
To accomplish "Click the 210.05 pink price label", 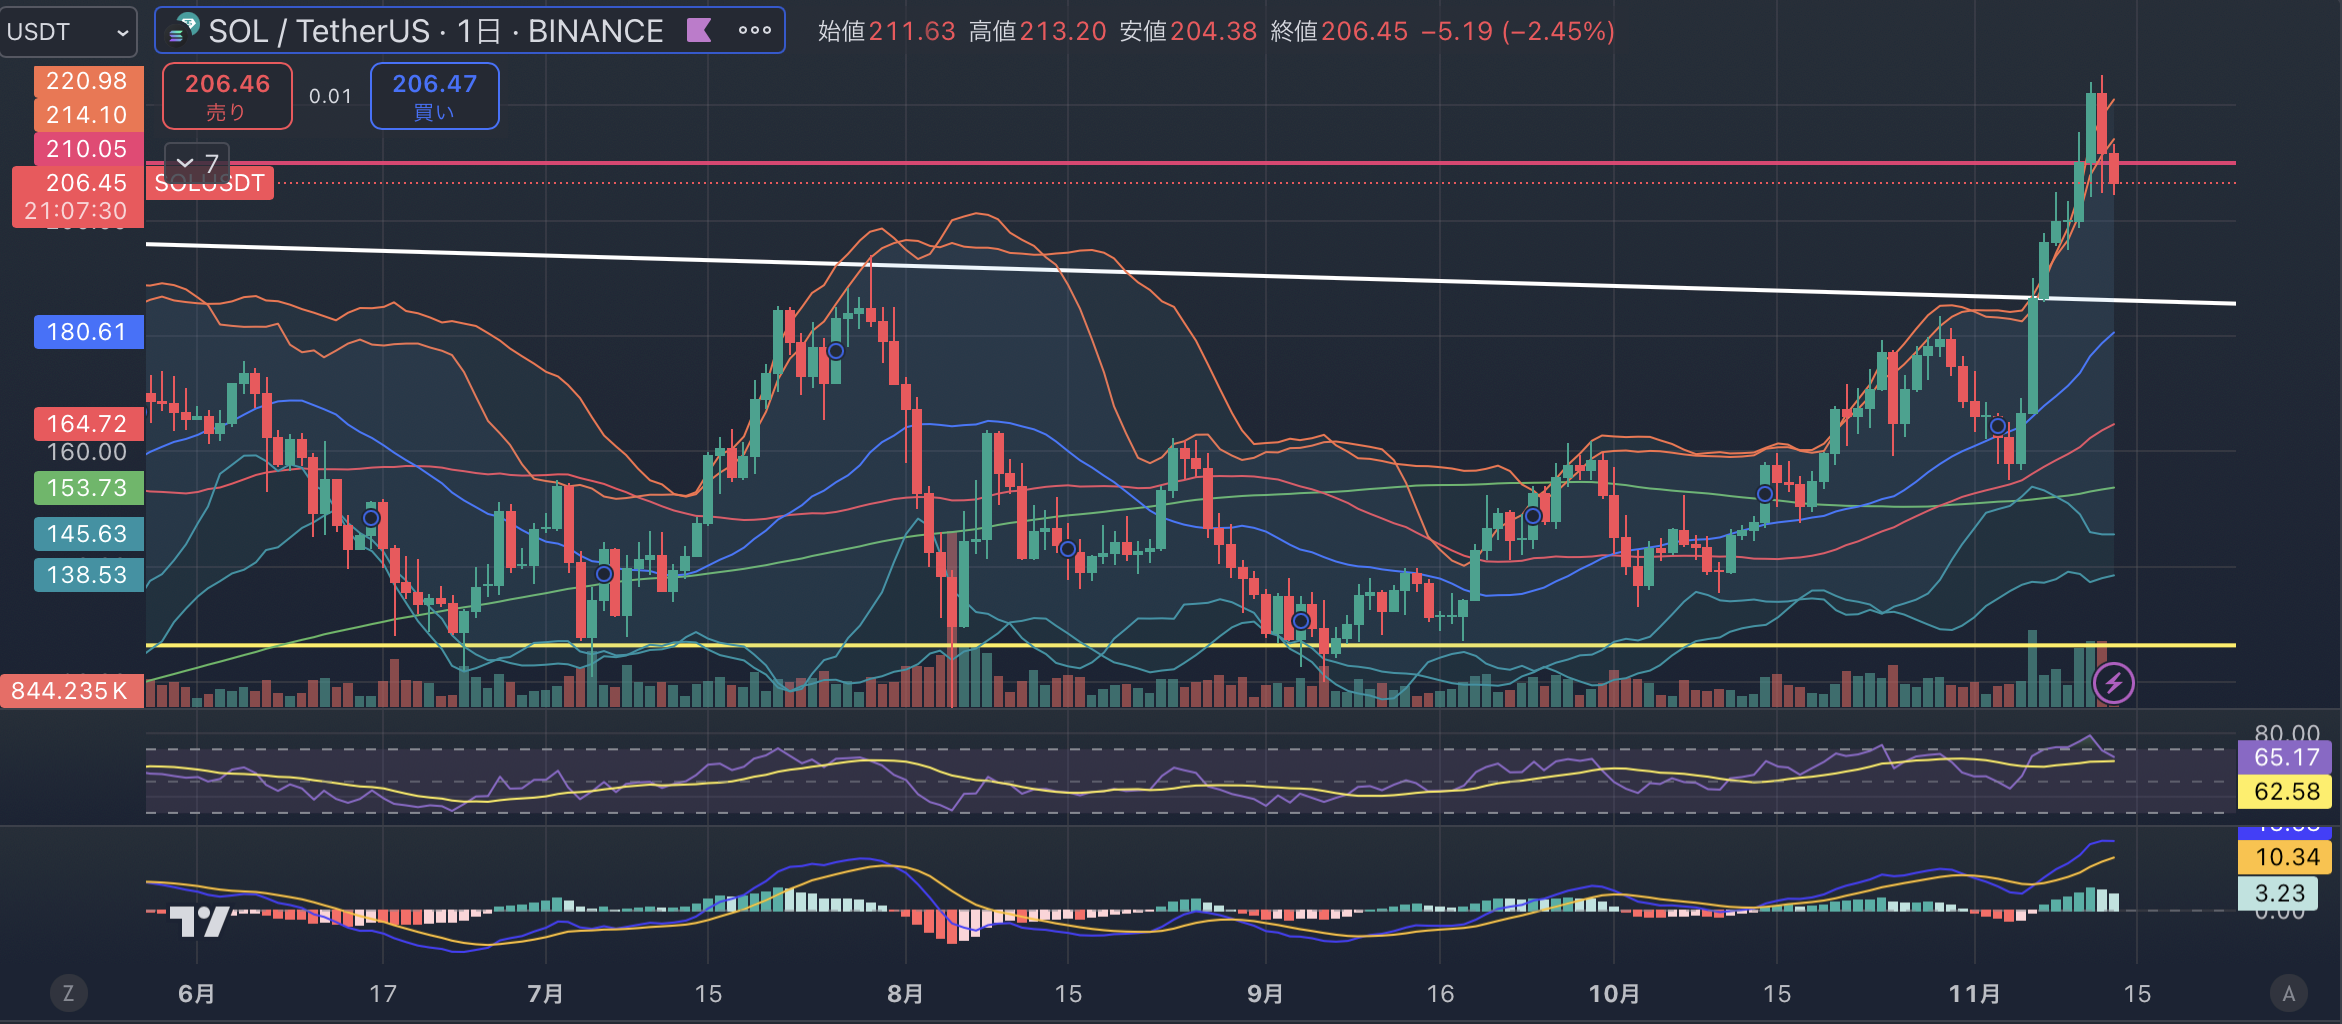I will pos(88,149).
